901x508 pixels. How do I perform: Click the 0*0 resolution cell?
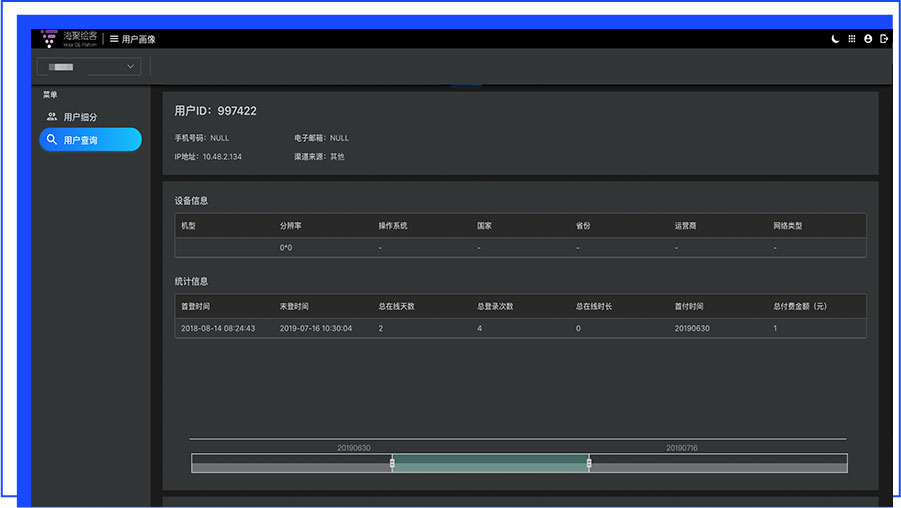tap(286, 248)
